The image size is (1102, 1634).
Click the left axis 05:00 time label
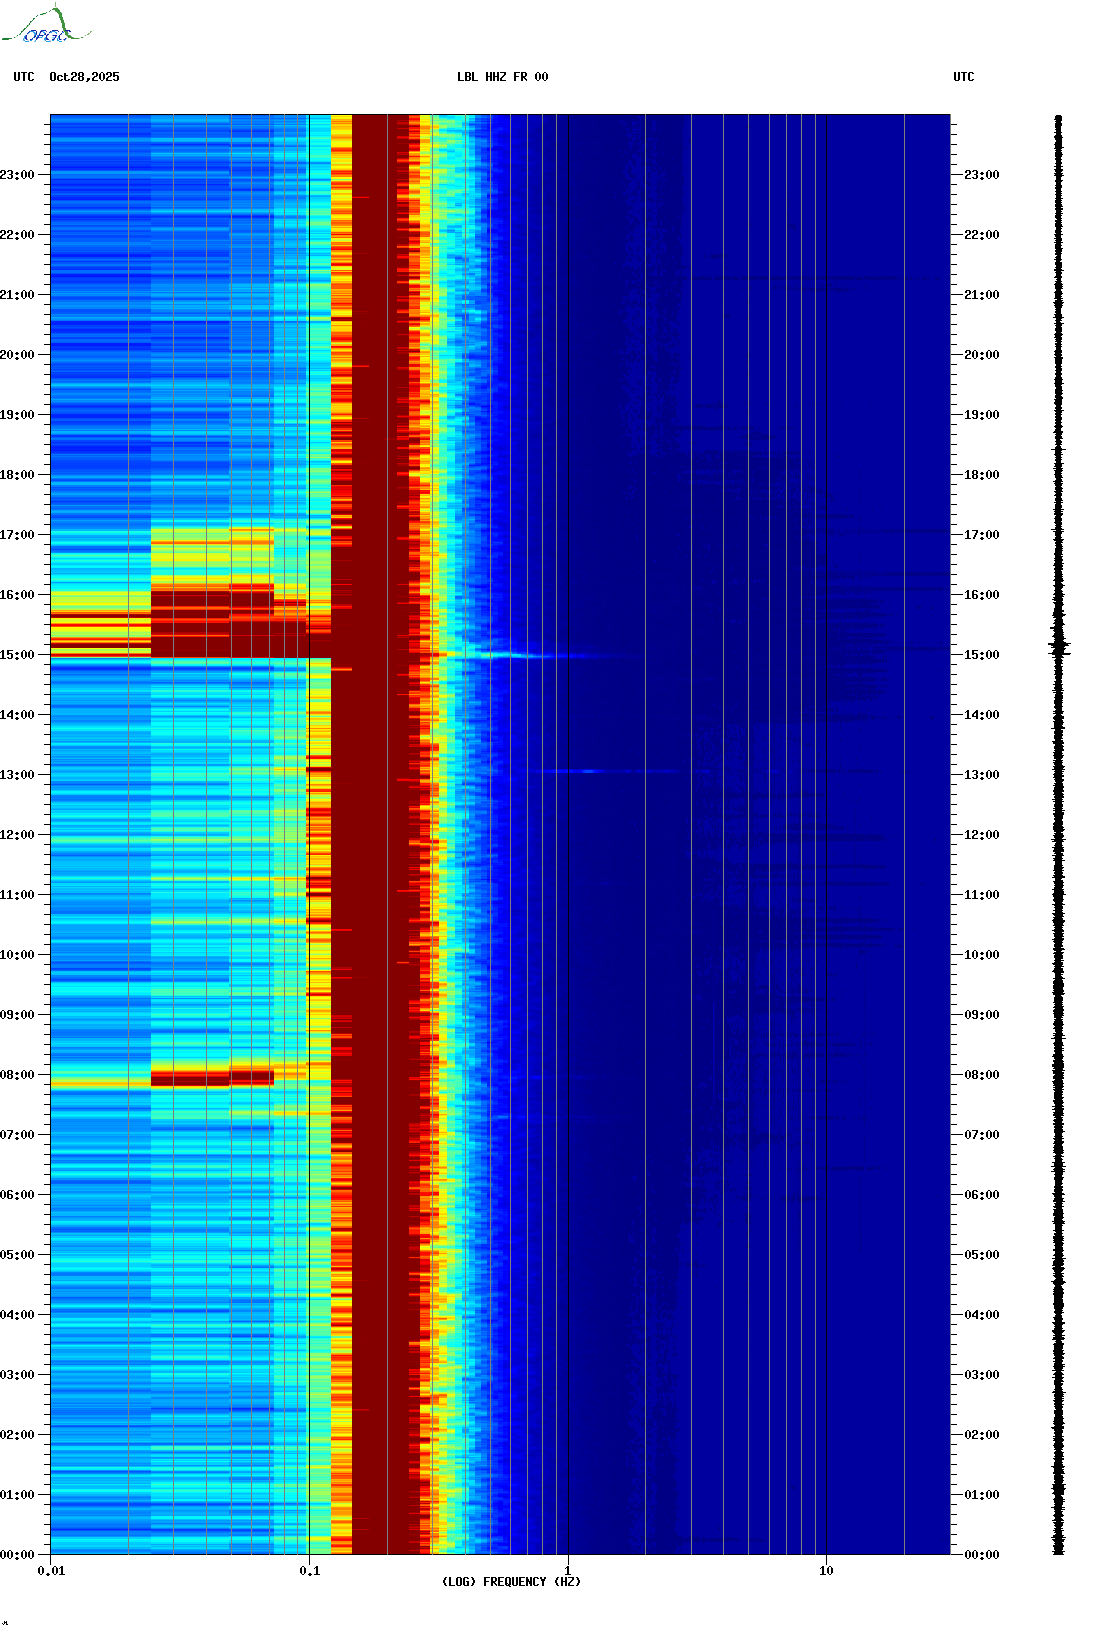point(17,1255)
